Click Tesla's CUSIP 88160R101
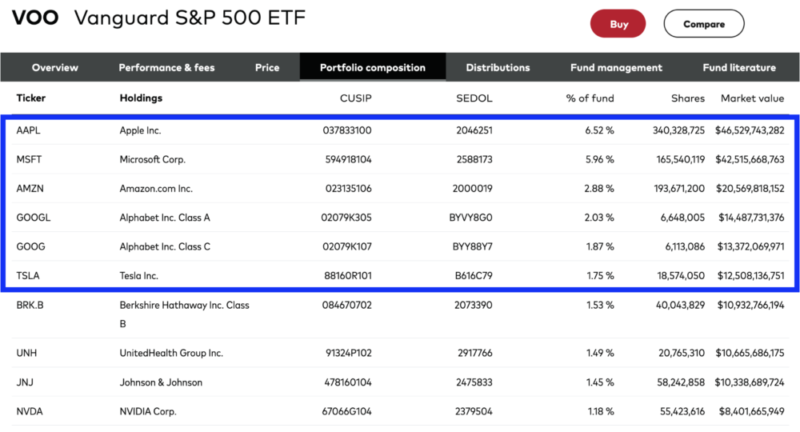Viewport: 800px width, 432px height. coord(348,276)
